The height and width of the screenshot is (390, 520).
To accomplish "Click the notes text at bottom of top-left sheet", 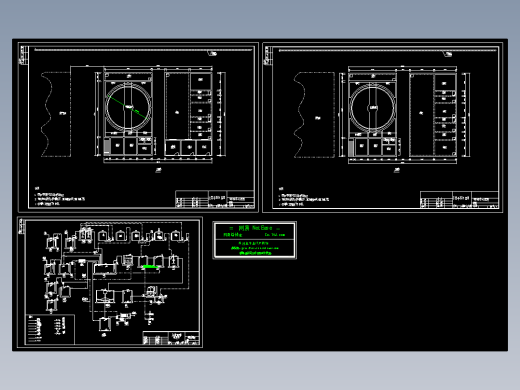I will point(60,197).
